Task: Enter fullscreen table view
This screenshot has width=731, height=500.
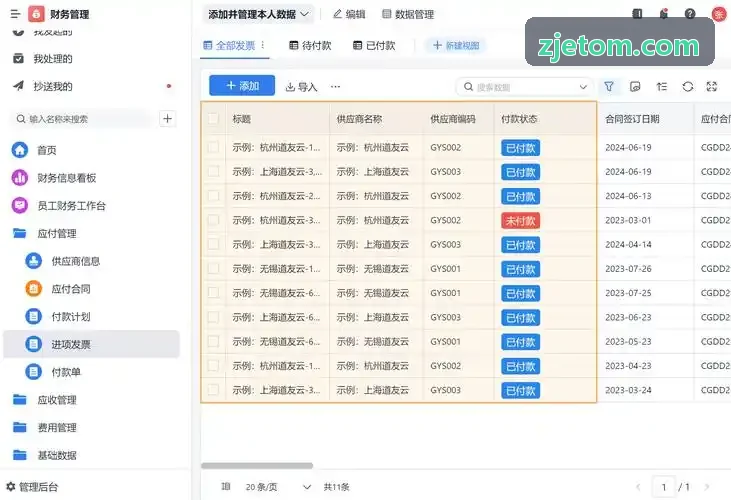Action: click(712, 87)
